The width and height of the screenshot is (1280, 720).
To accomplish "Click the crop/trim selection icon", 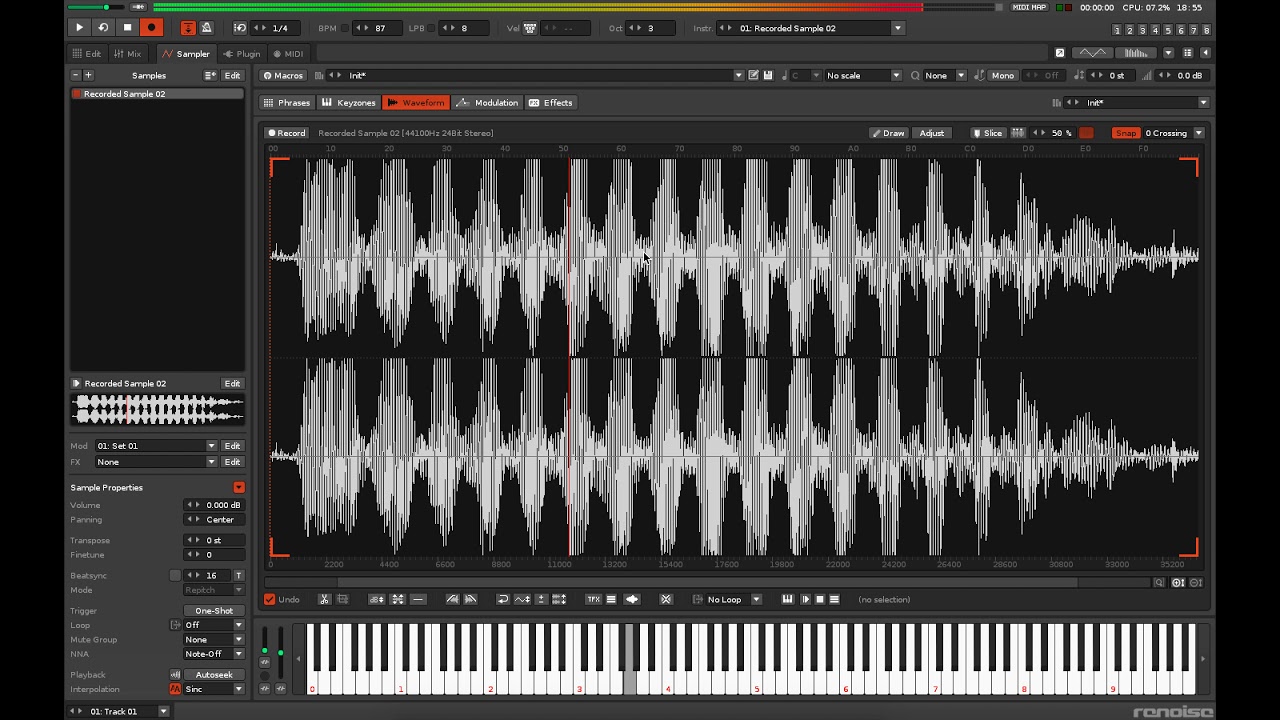I will coord(342,599).
